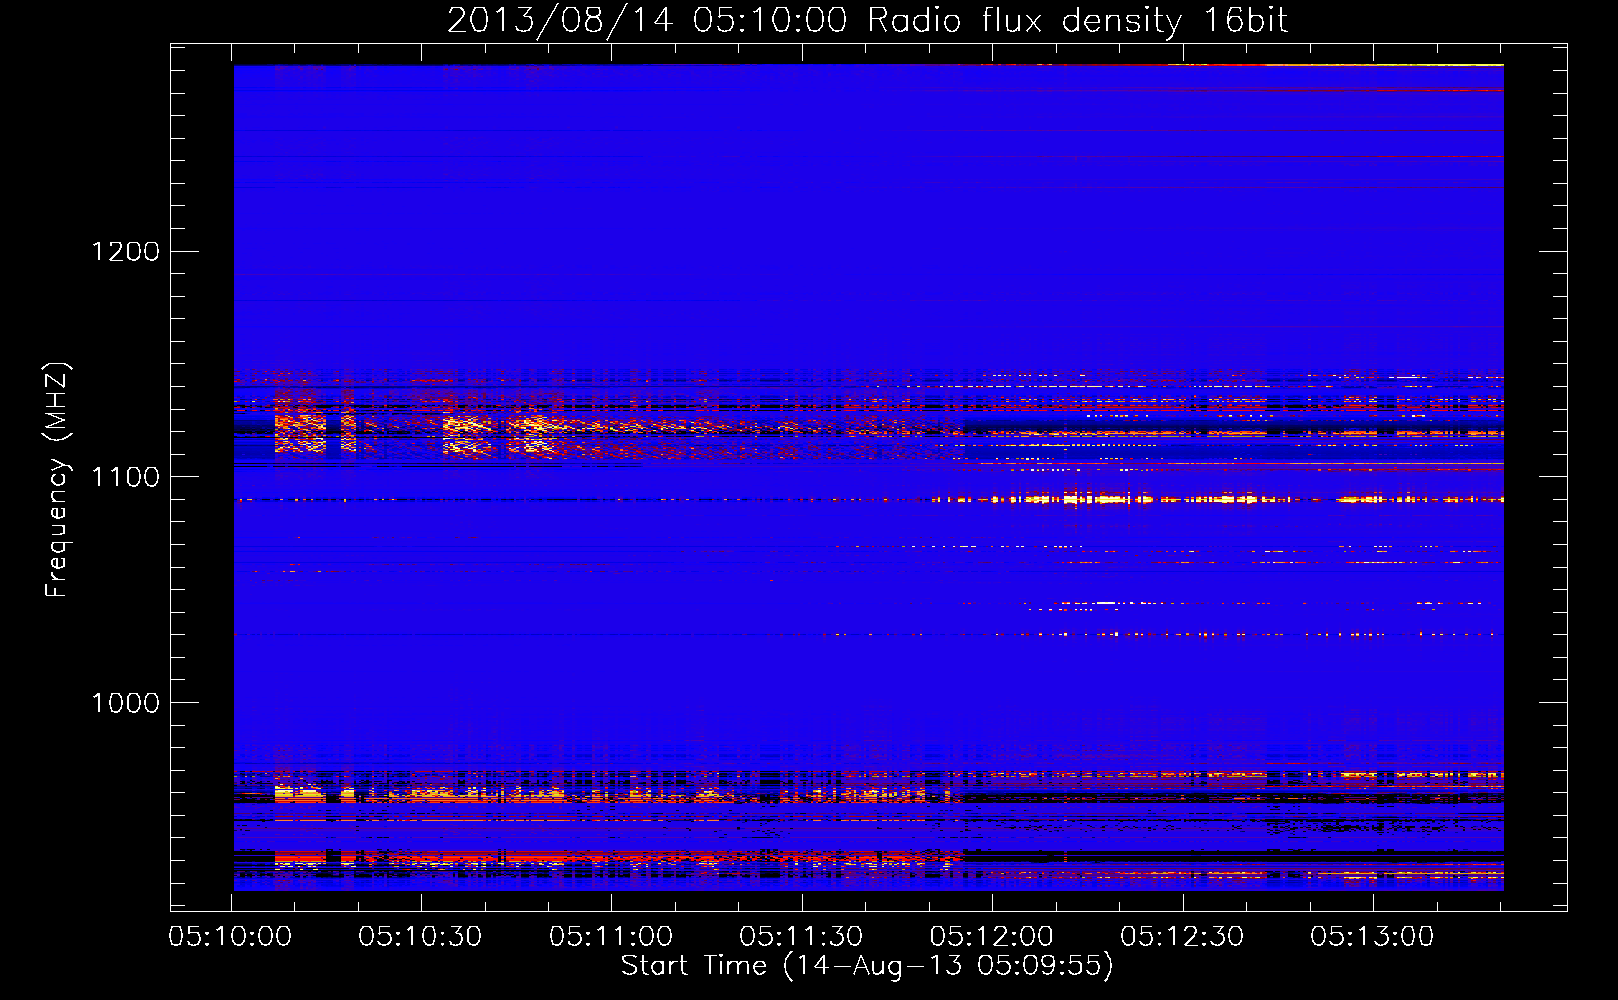
Task: Click the "Start Time (14-Aug-13 05:09:55)" label
Action: tap(867, 966)
